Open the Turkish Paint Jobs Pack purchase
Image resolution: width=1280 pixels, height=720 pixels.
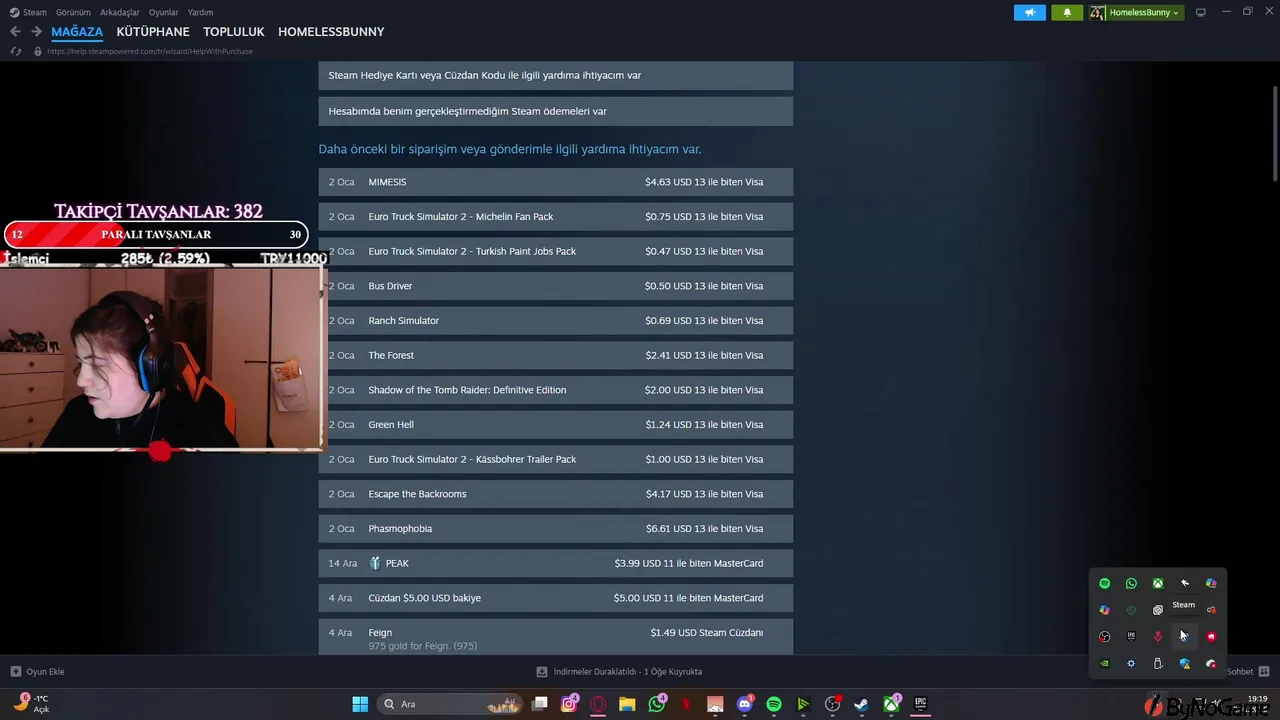tap(556, 251)
